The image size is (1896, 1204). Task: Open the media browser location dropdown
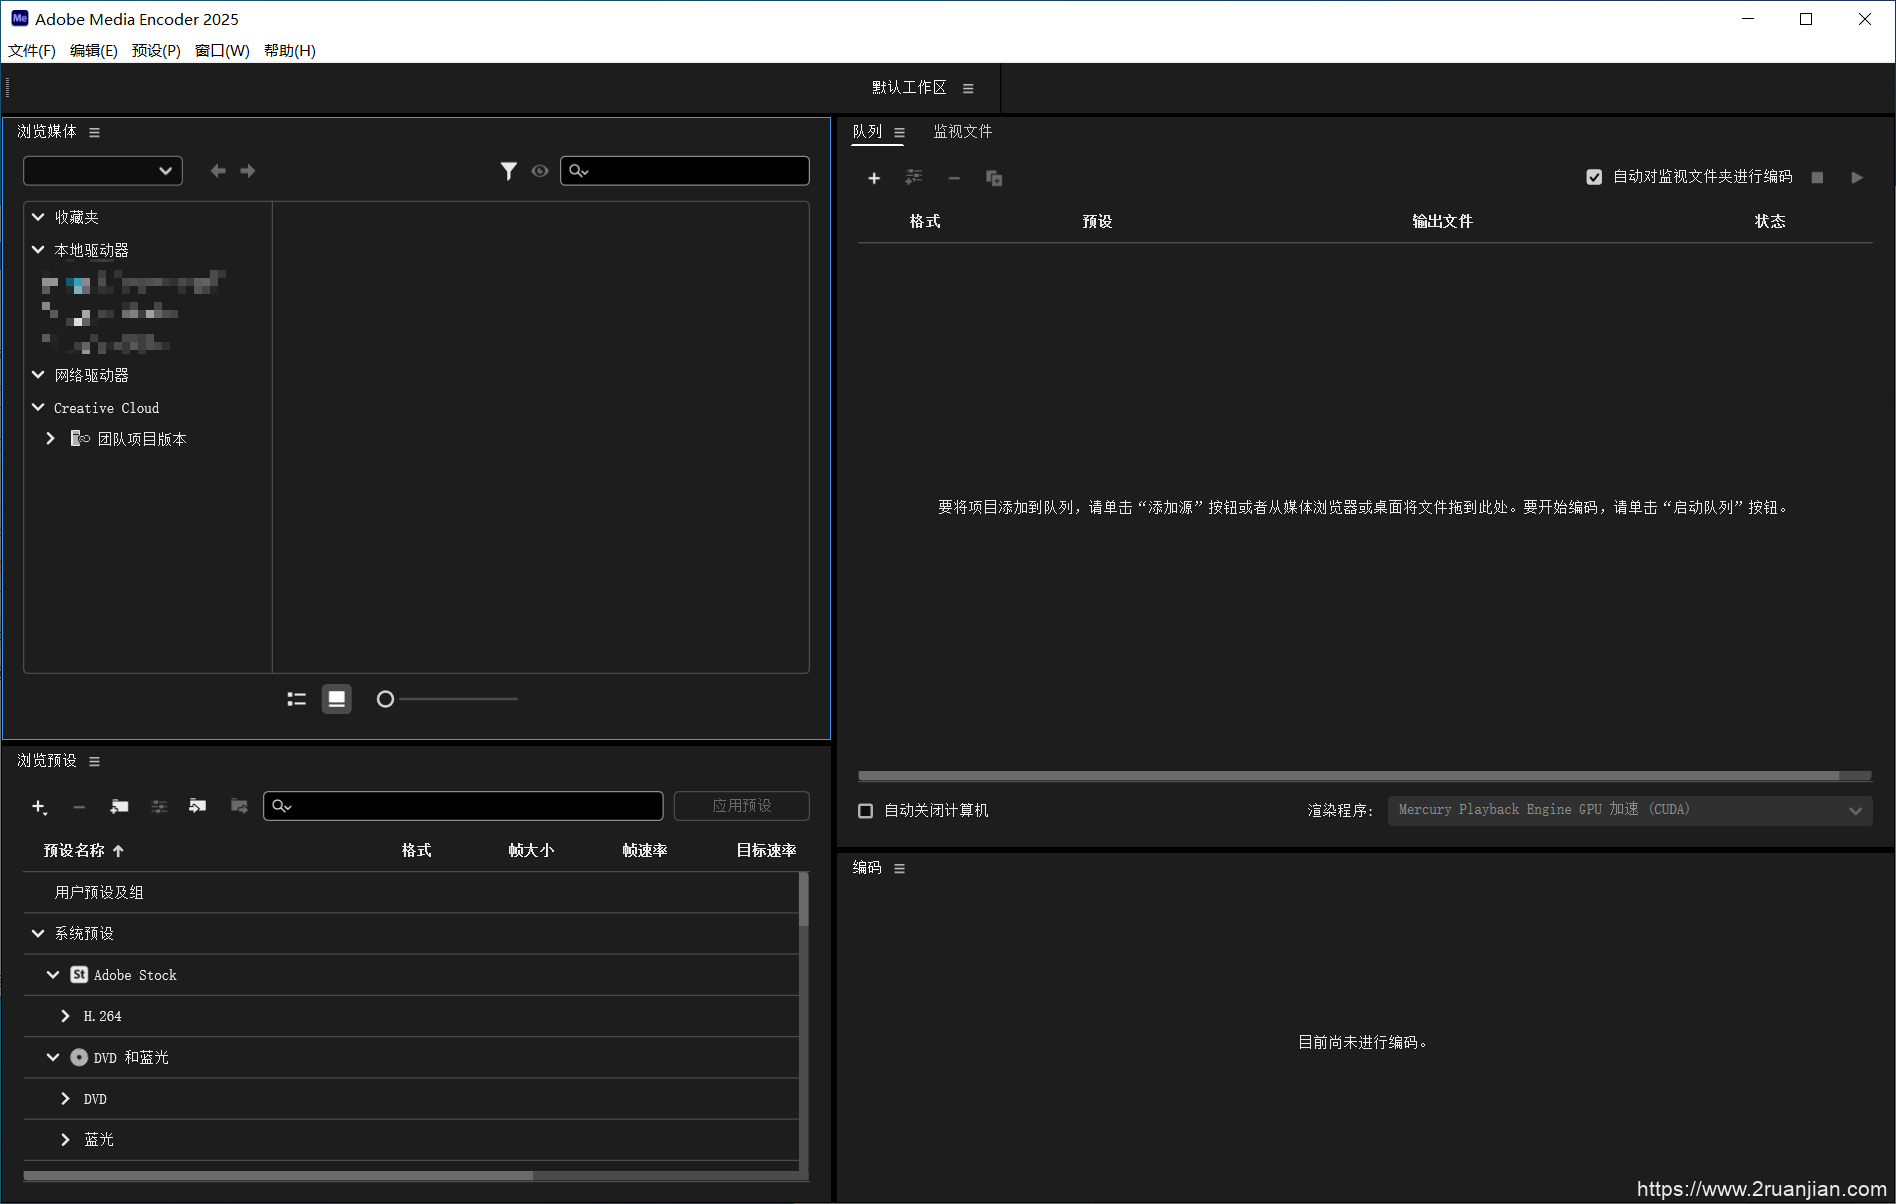point(103,171)
